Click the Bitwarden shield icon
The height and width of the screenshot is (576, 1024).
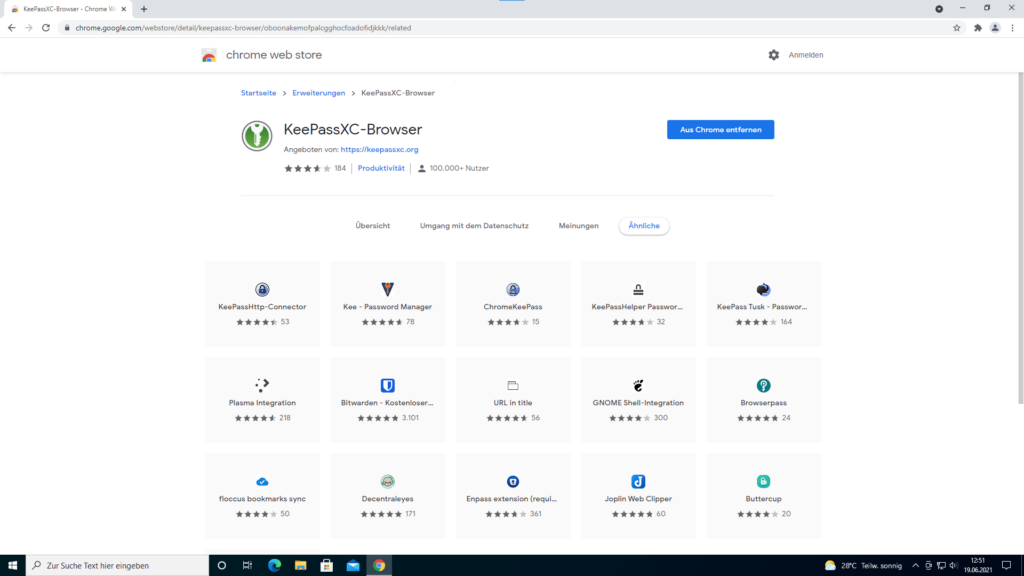pyautogui.click(x=387, y=385)
